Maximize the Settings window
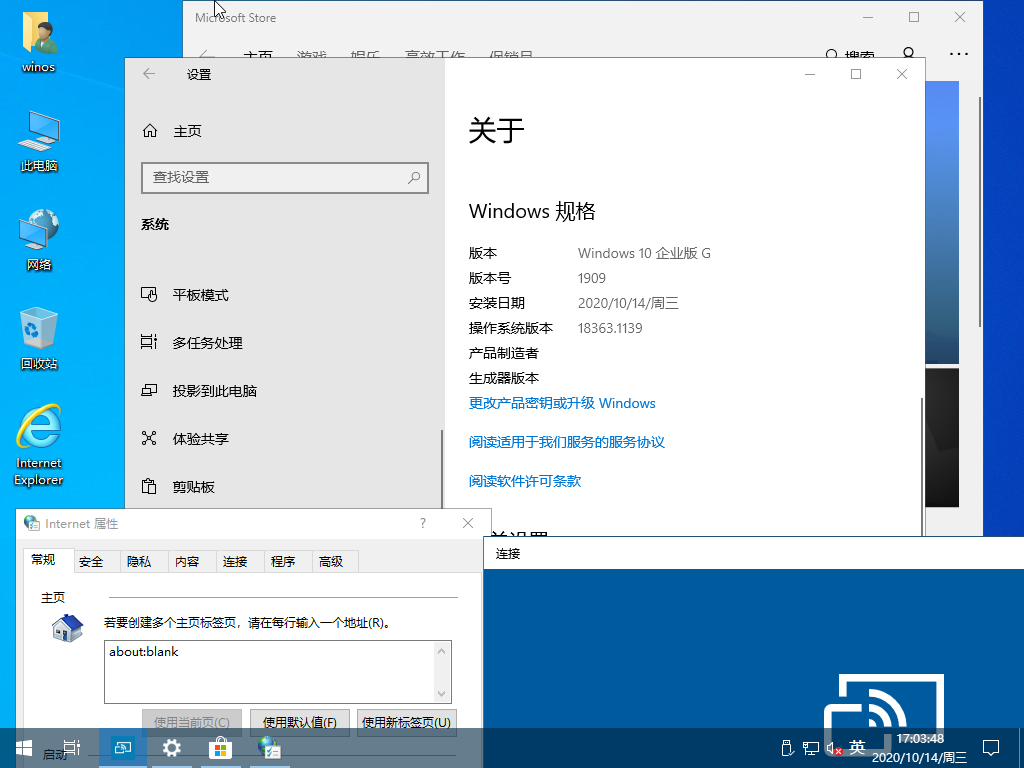The height and width of the screenshot is (768, 1024). tap(856, 74)
